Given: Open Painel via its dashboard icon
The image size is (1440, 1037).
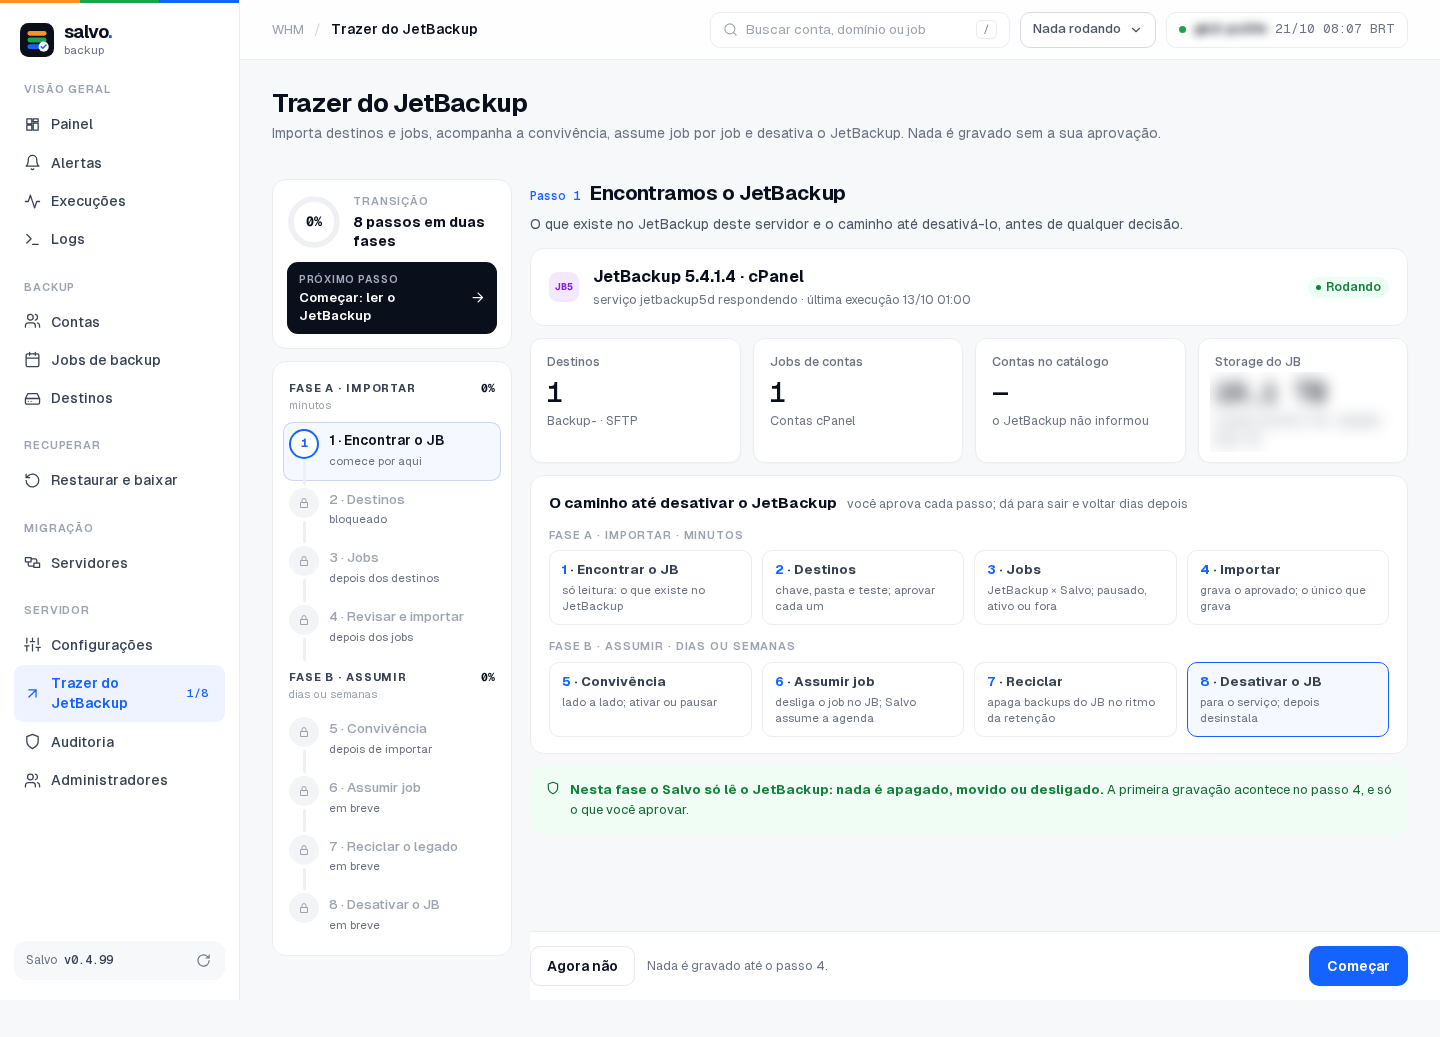Looking at the screenshot, I should pos(33,124).
